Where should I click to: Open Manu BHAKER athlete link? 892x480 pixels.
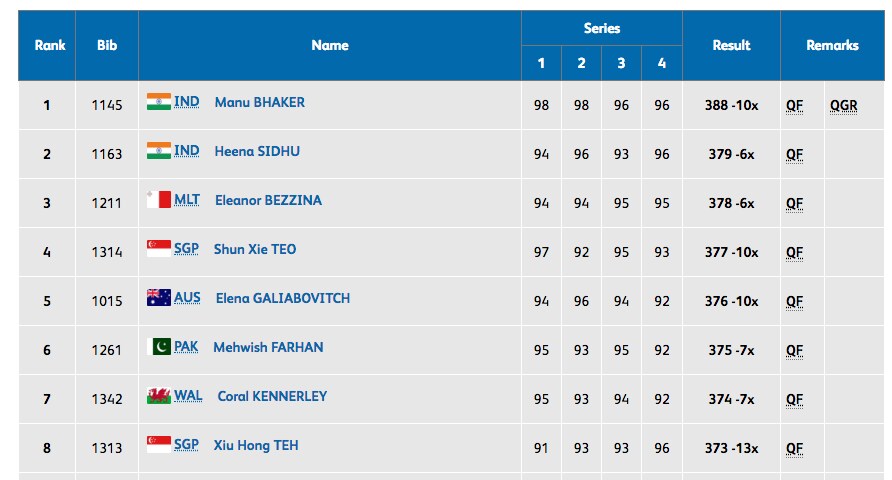point(259,102)
